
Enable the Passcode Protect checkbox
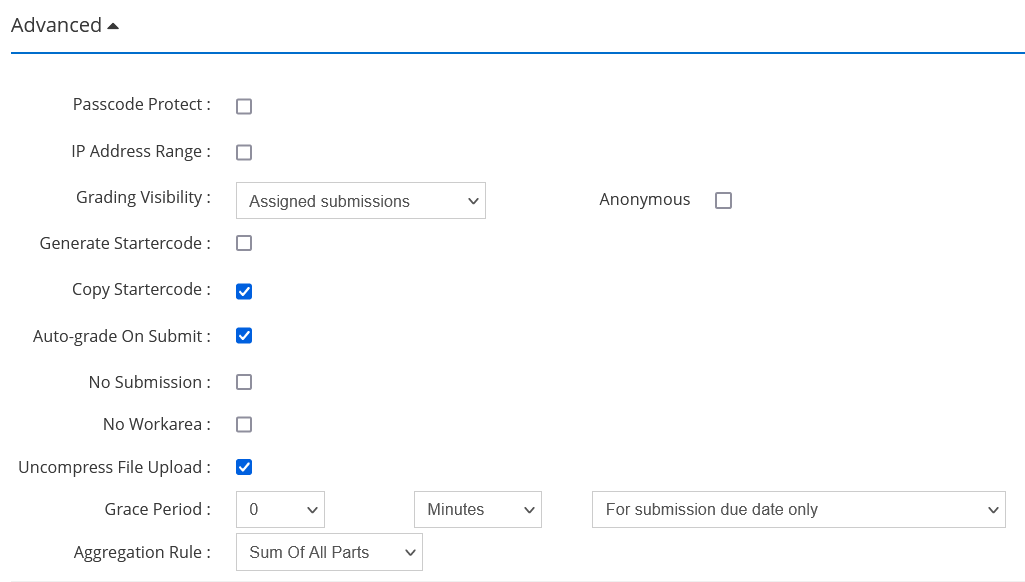[244, 106]
